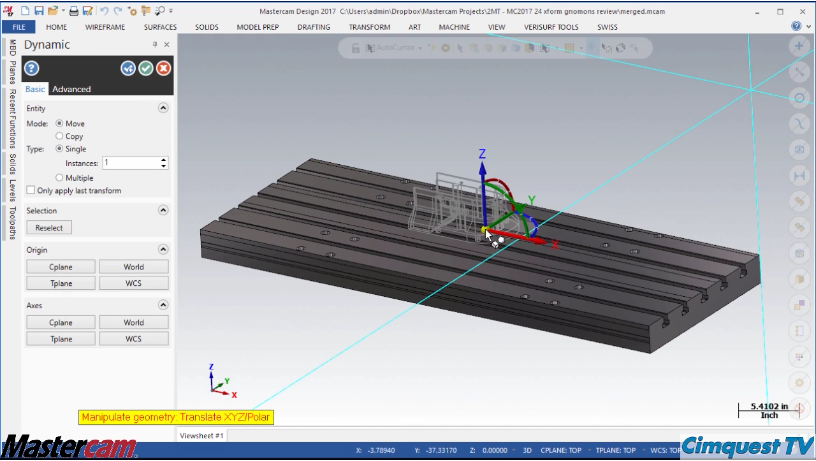Choose Single type
The height and width of the screenshot is (461, 816).
pos(59,148)
